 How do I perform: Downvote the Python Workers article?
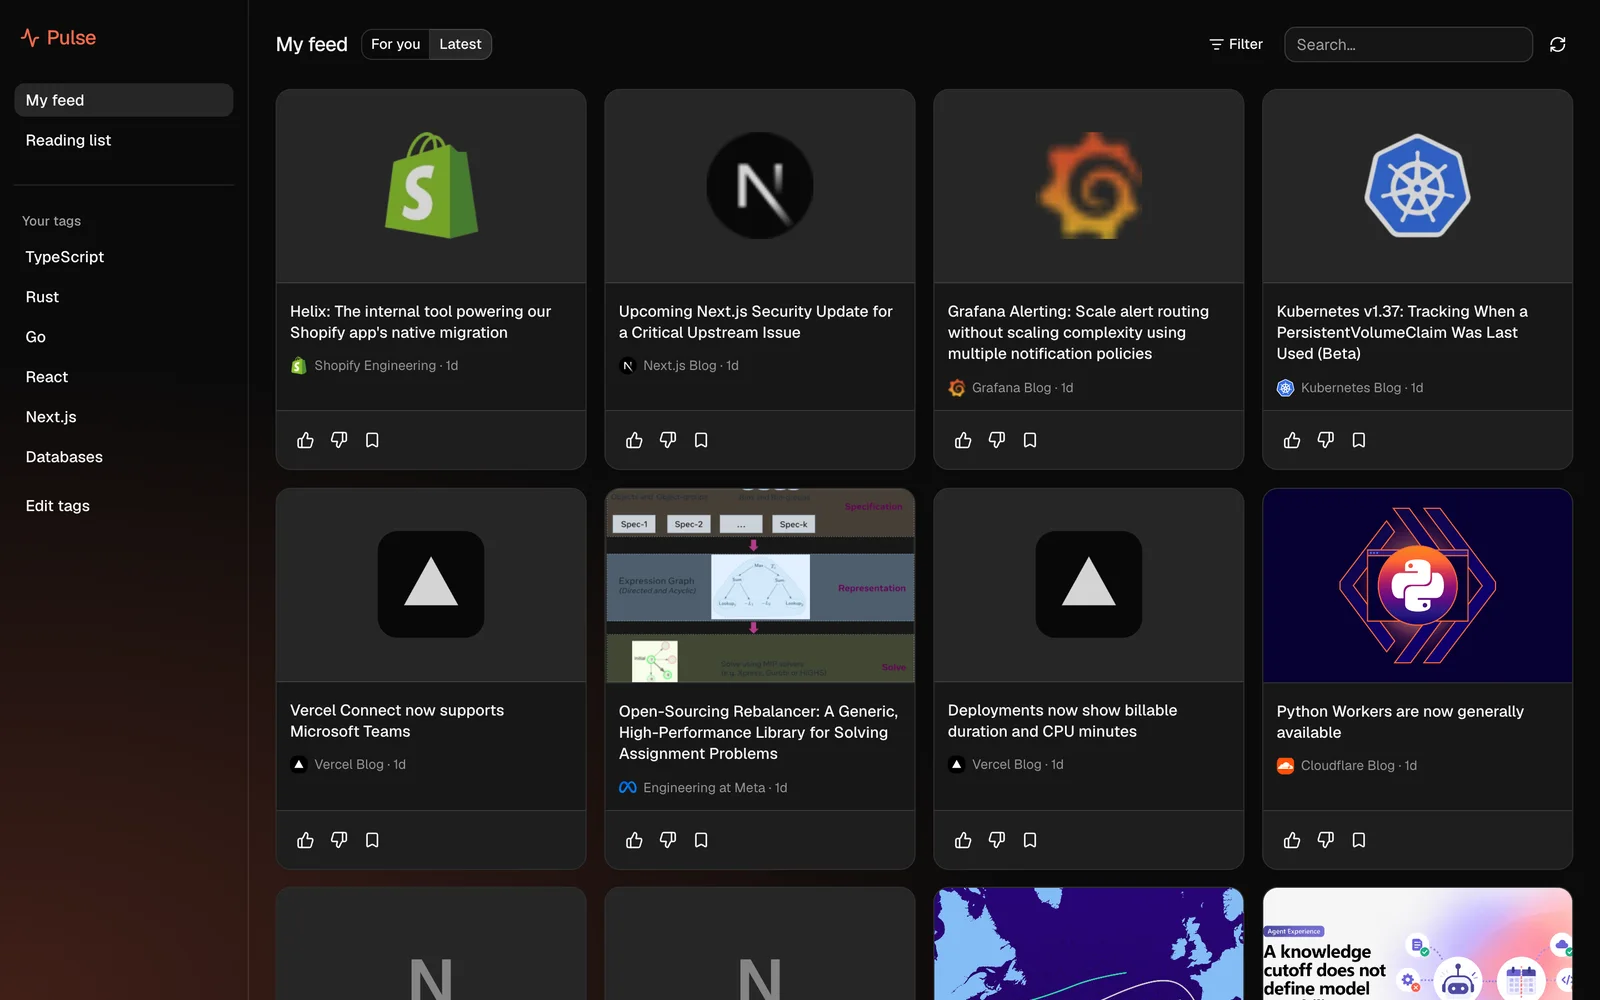(1326, 840)
